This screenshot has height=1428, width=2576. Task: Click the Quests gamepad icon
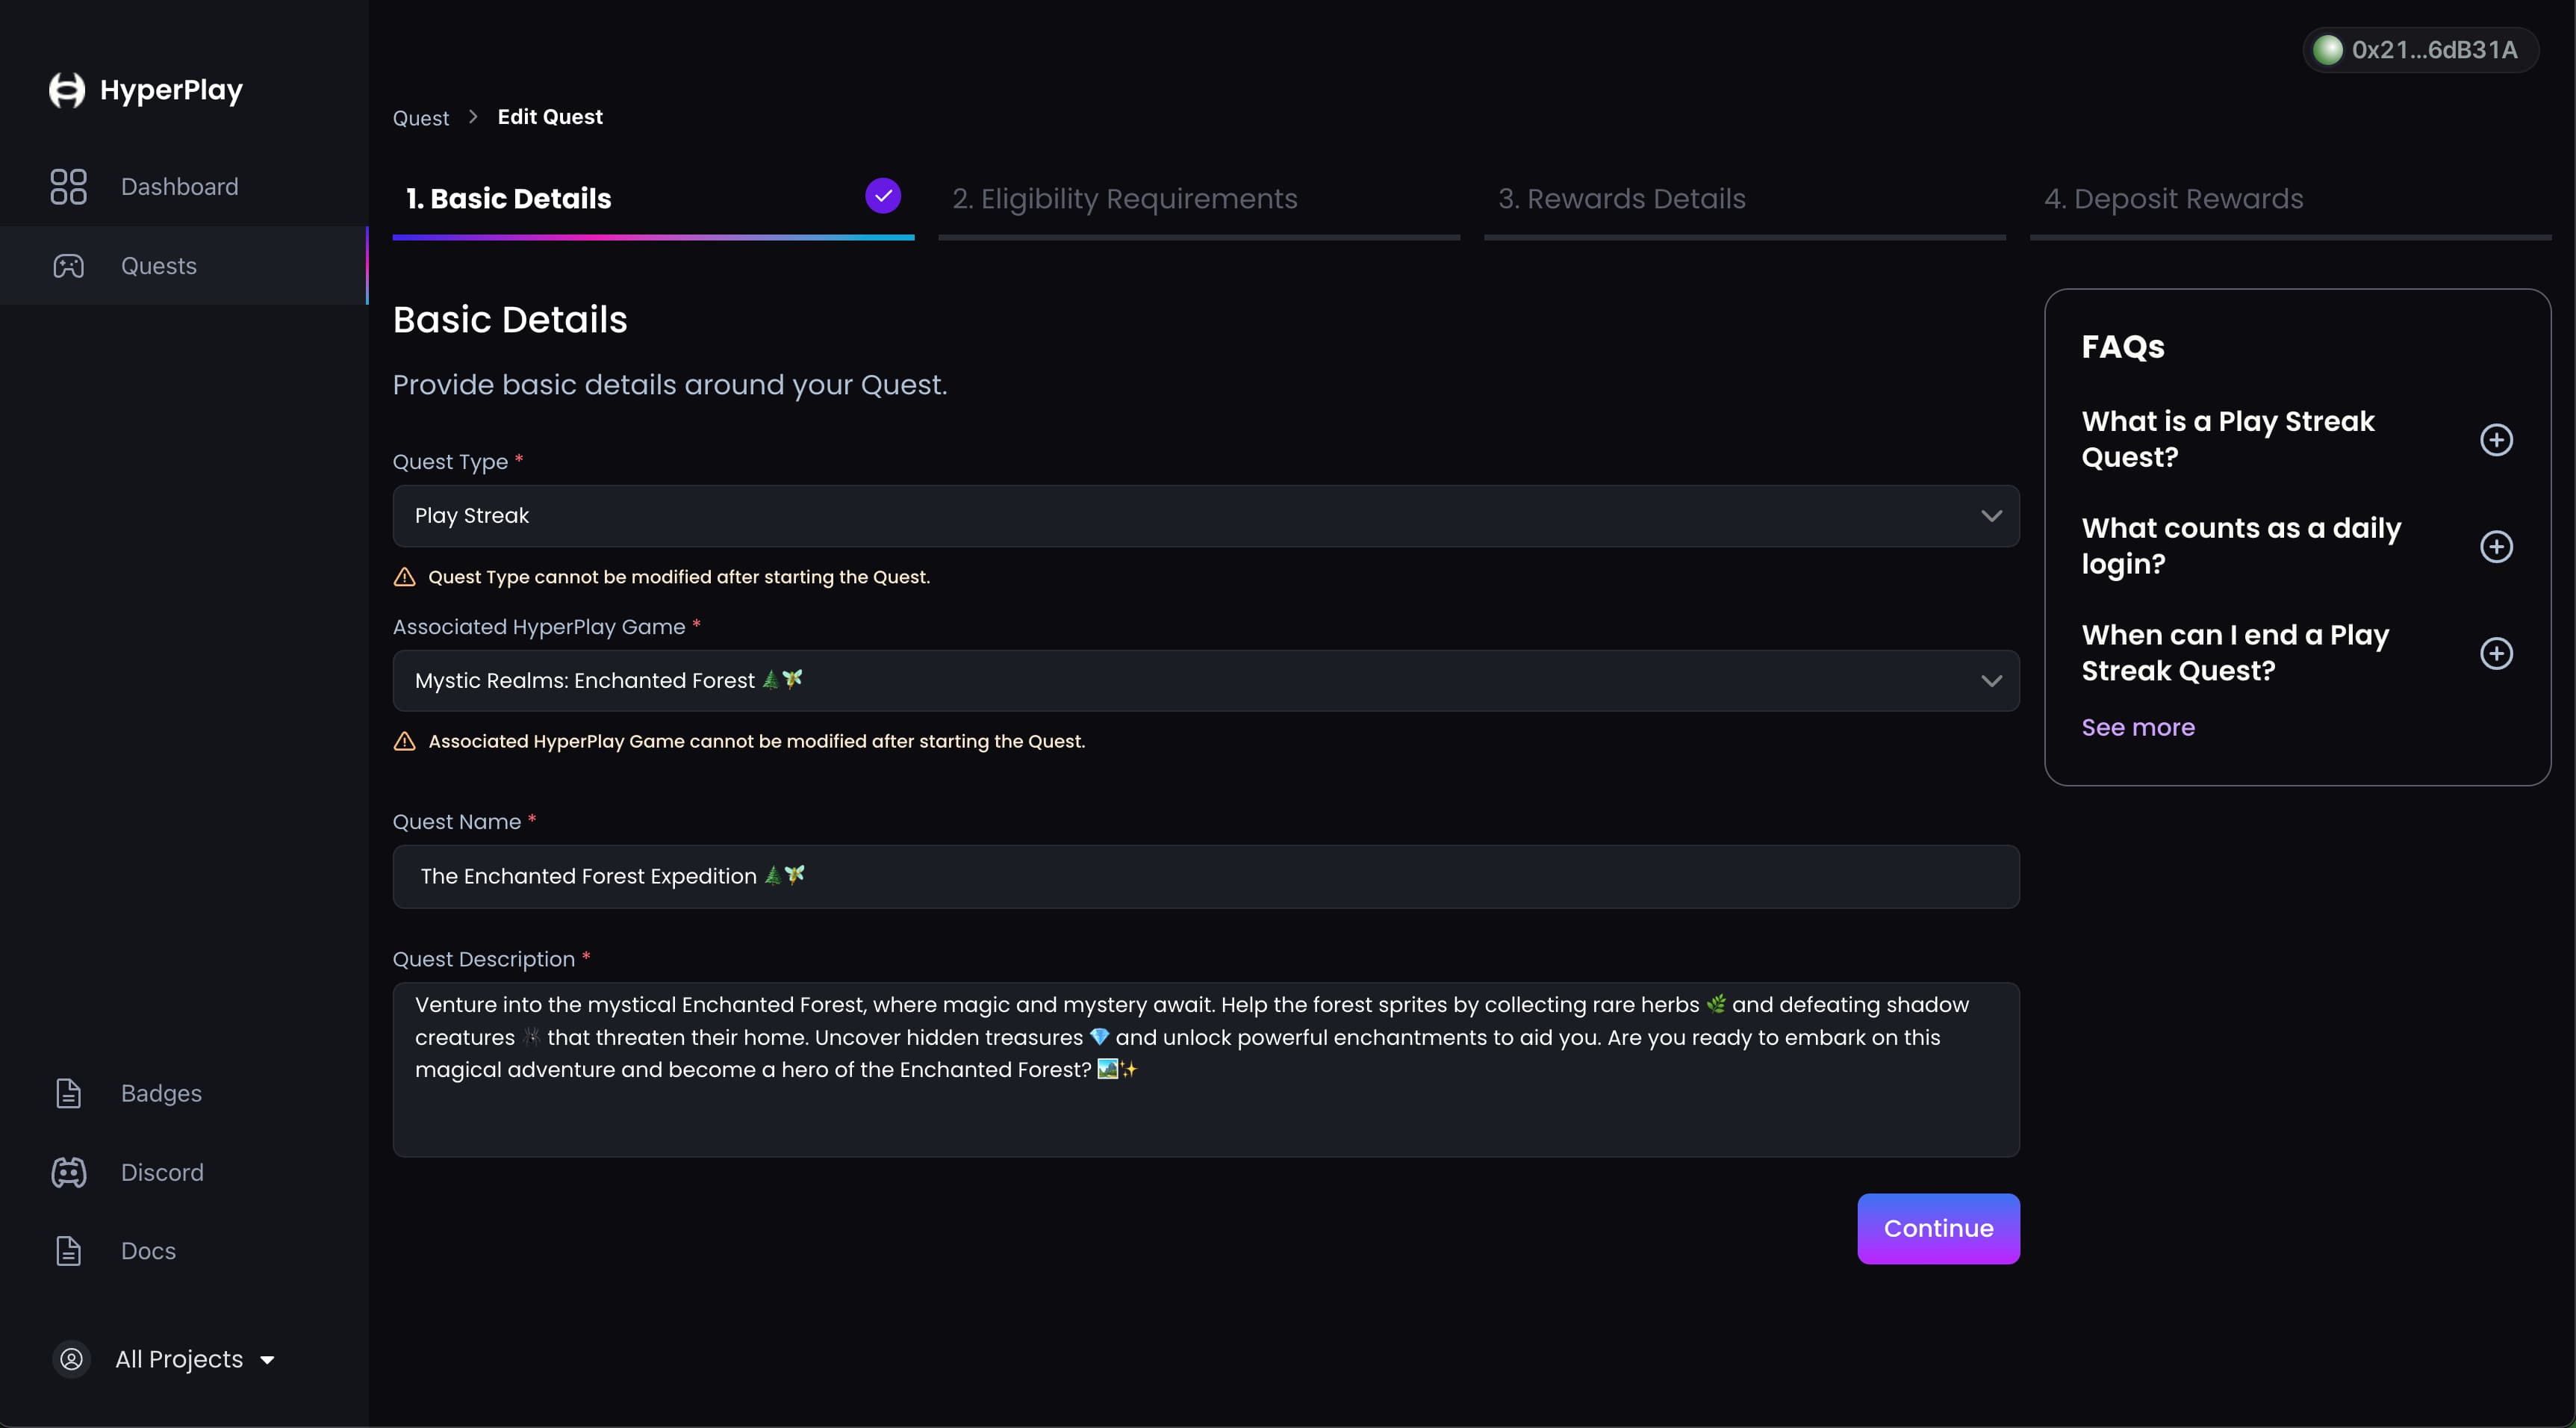68,266
